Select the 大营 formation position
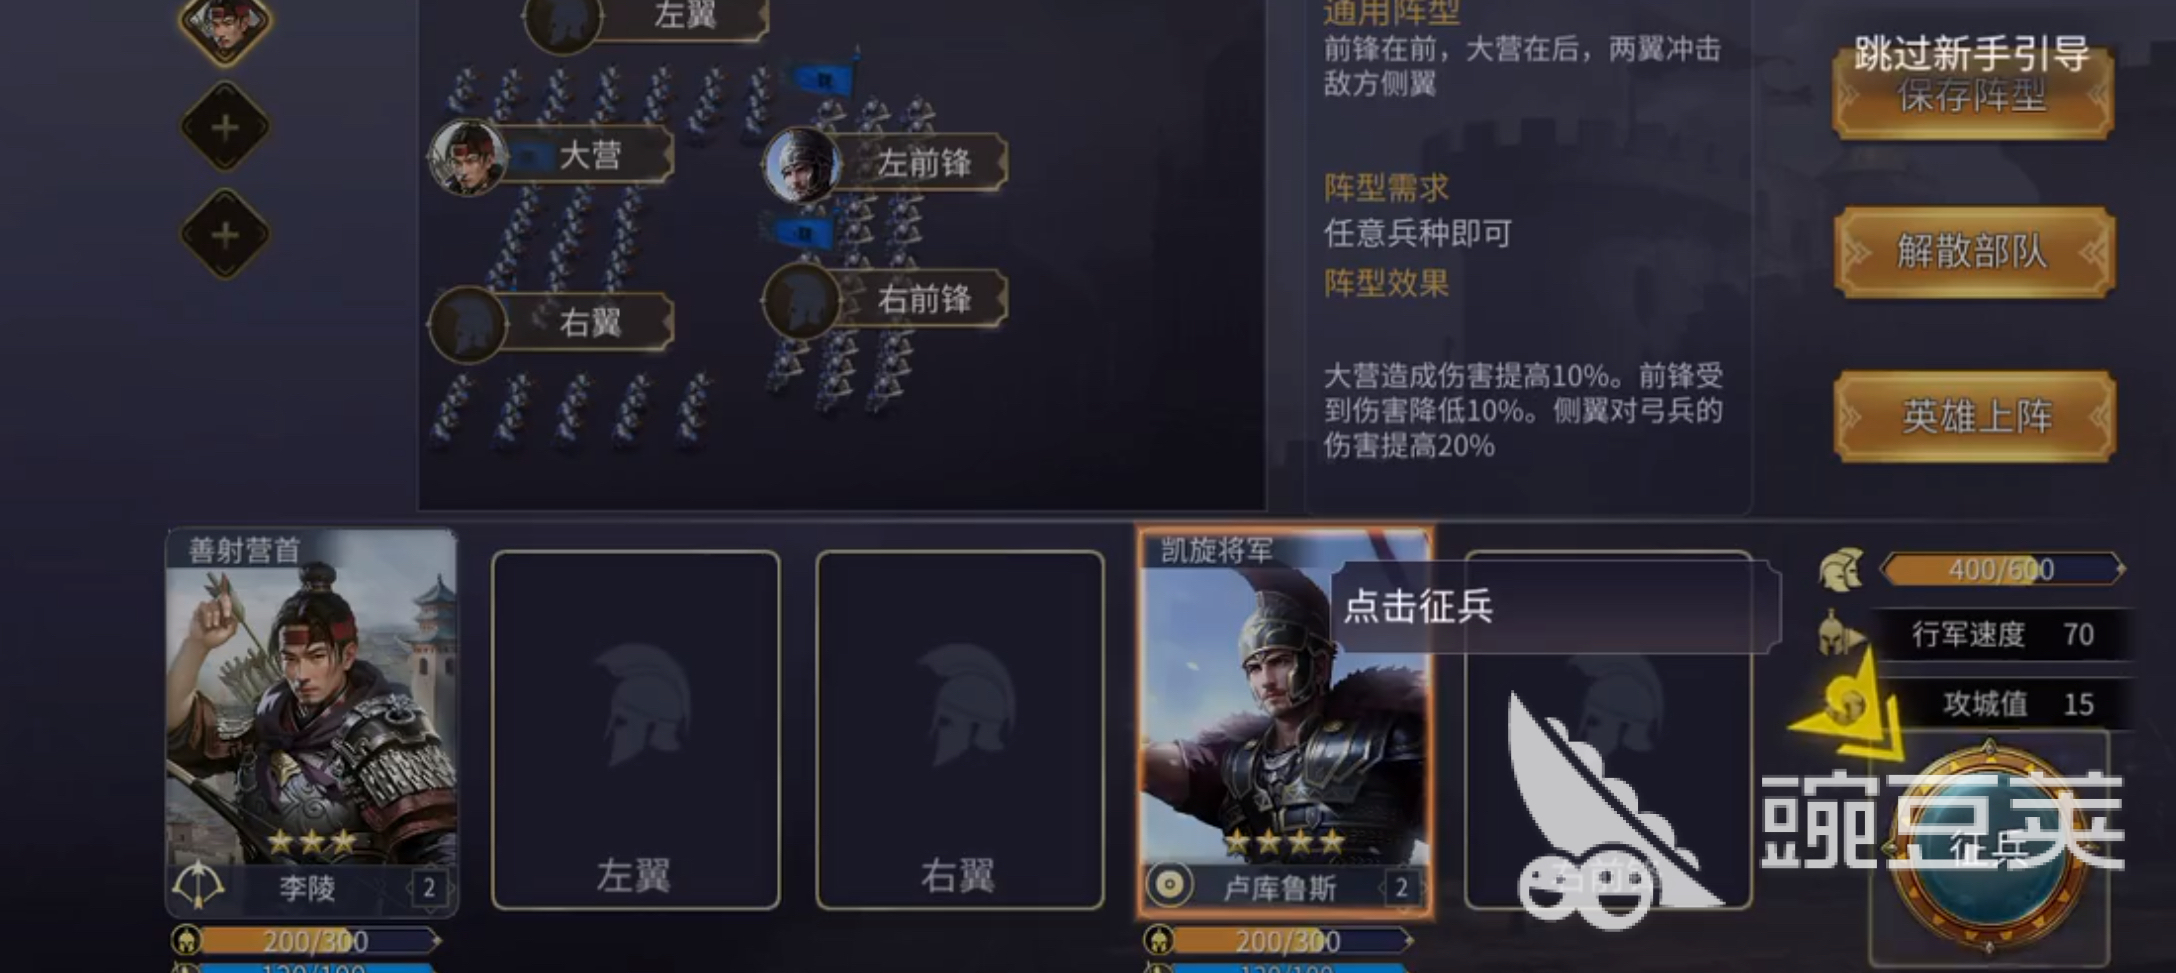Image resolution: width=2176 pixels, height=973 pixels. [x=551, y=156]
